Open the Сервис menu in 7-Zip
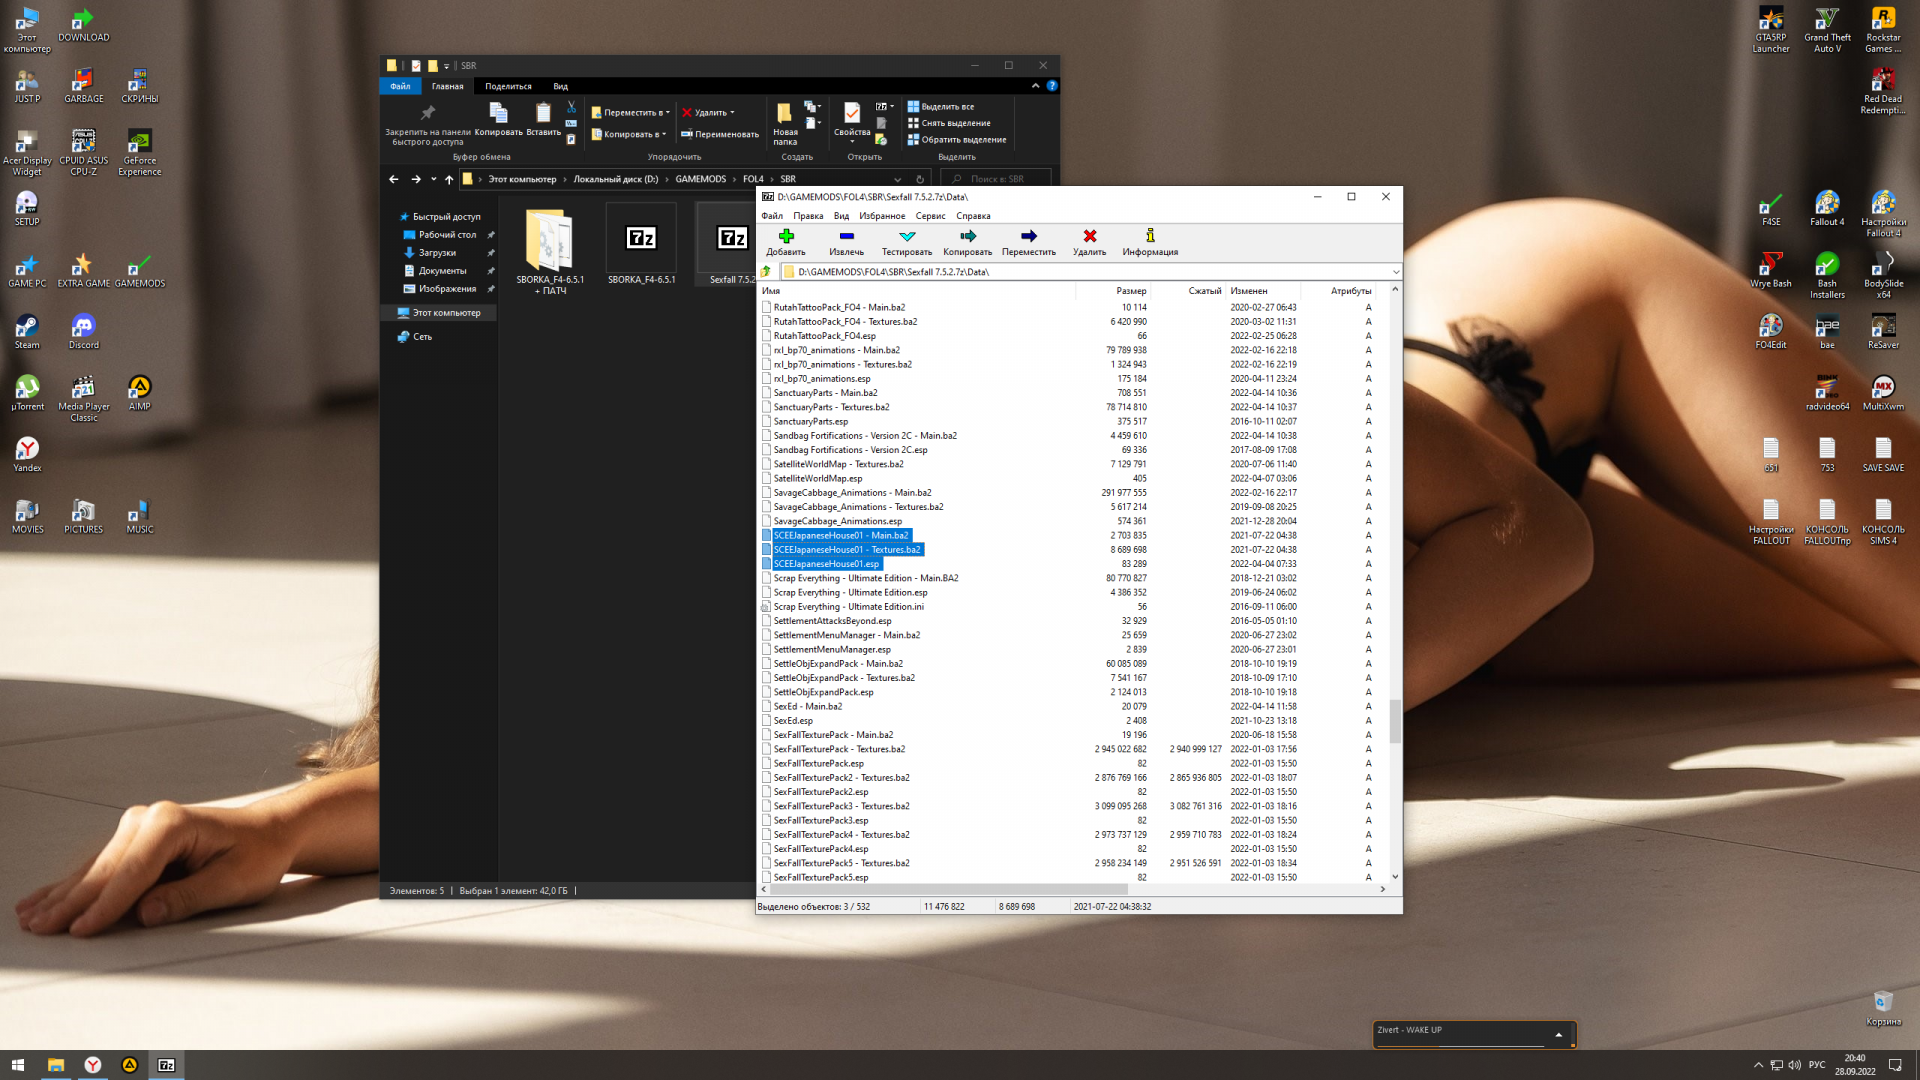The image size is (1920, 1080). (930, 216)
